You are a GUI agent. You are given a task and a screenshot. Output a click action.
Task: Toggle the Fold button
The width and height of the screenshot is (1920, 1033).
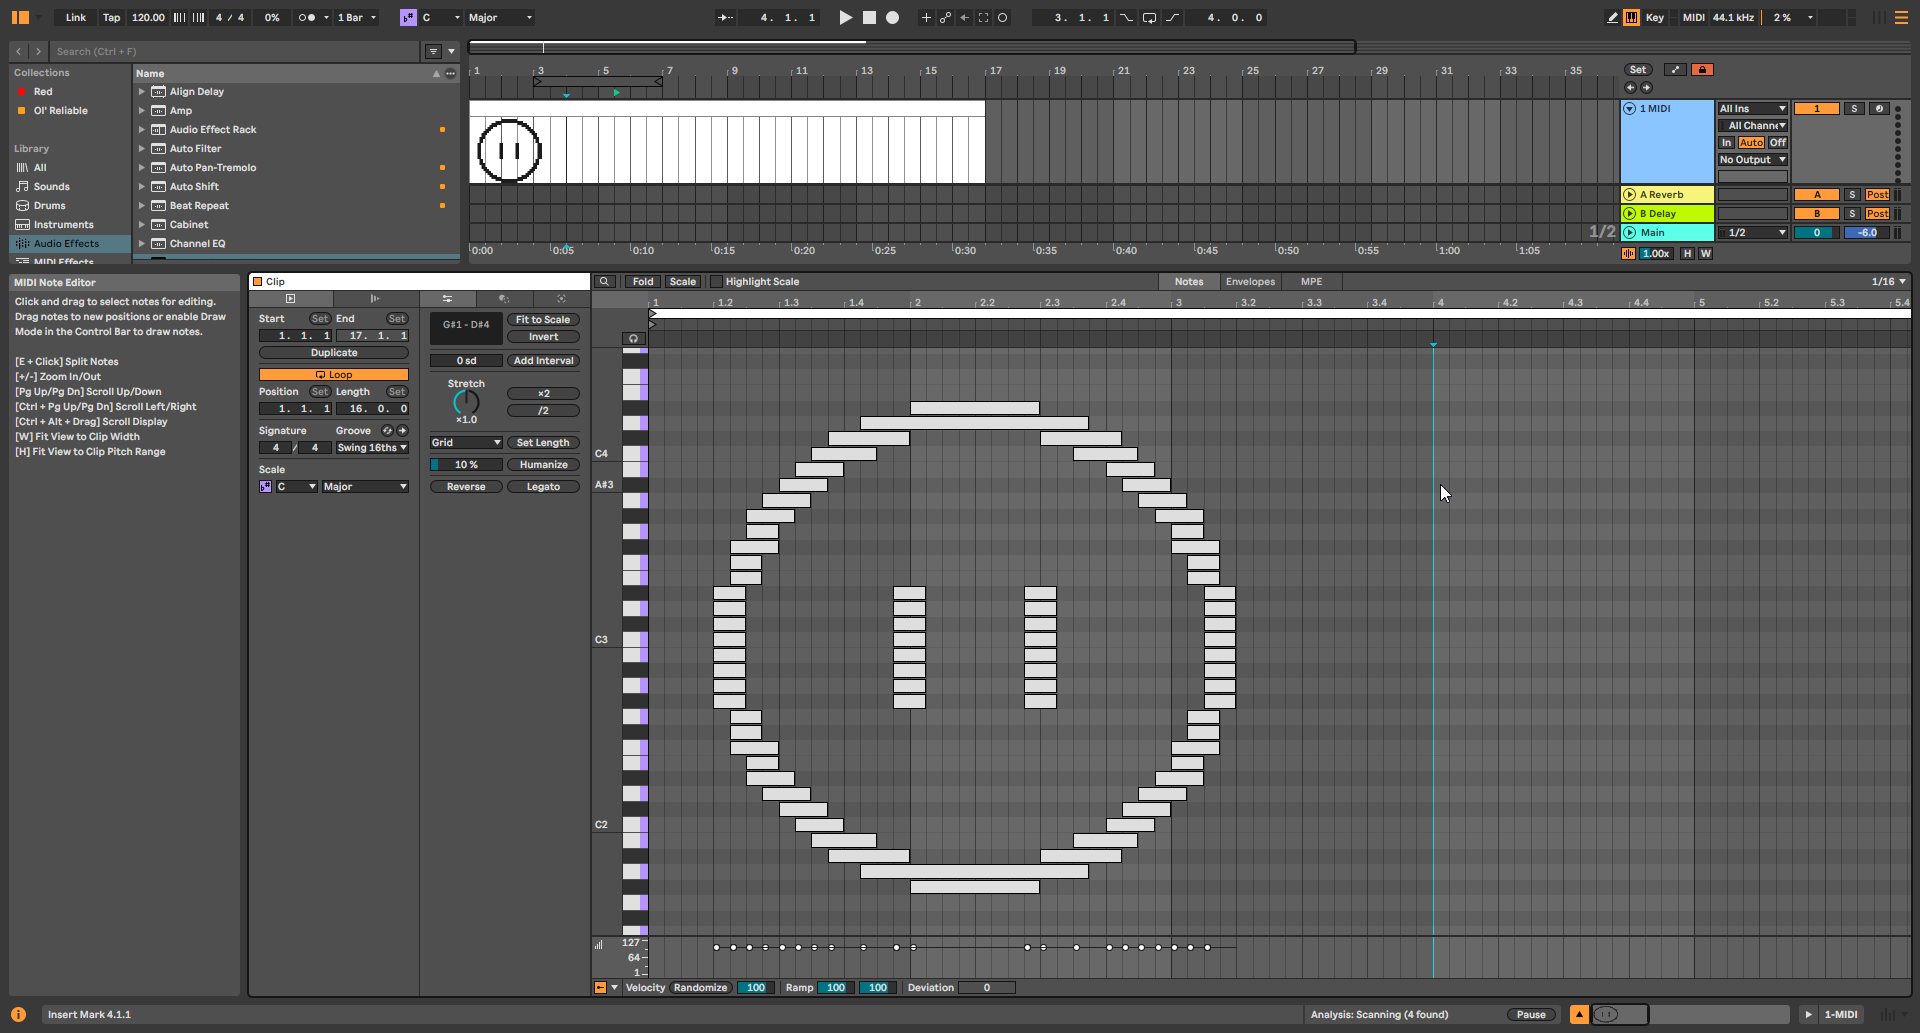point(643,282)
